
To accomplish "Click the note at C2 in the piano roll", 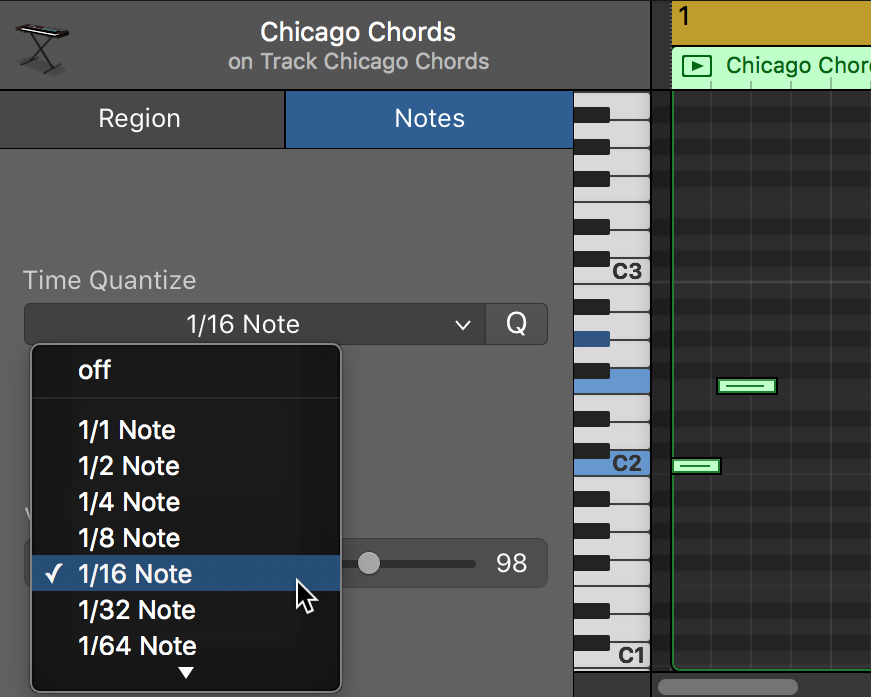I will pos(696,465).
